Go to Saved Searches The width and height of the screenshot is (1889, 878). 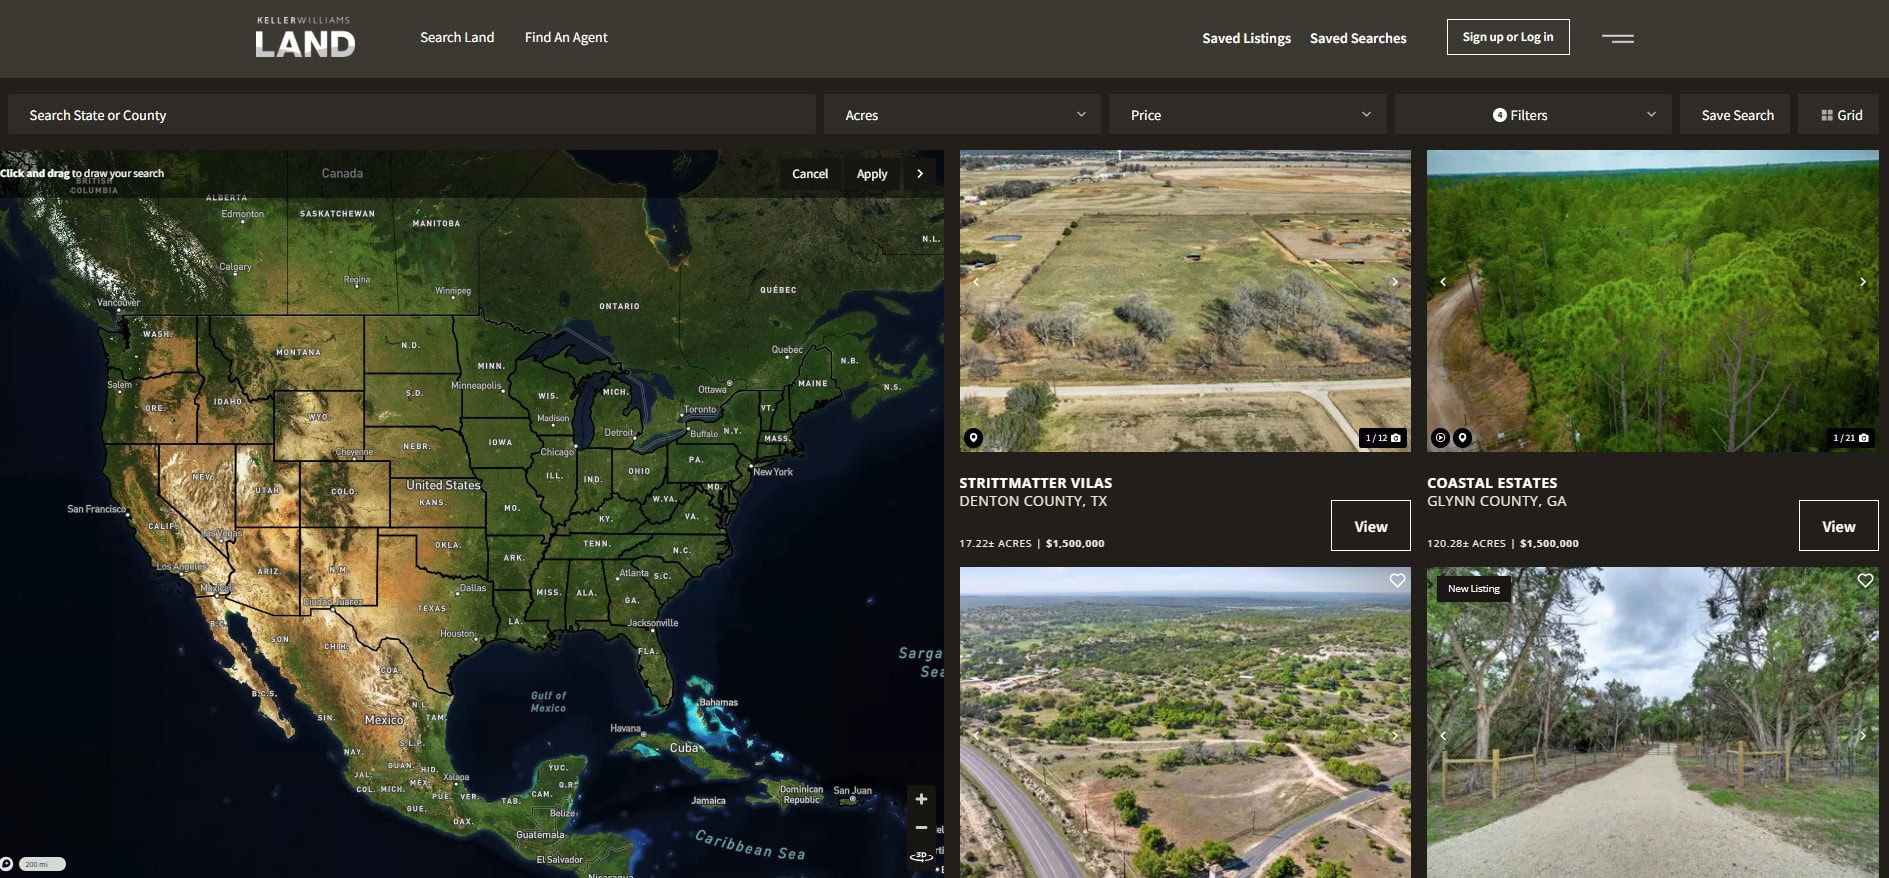[1358, 38]
